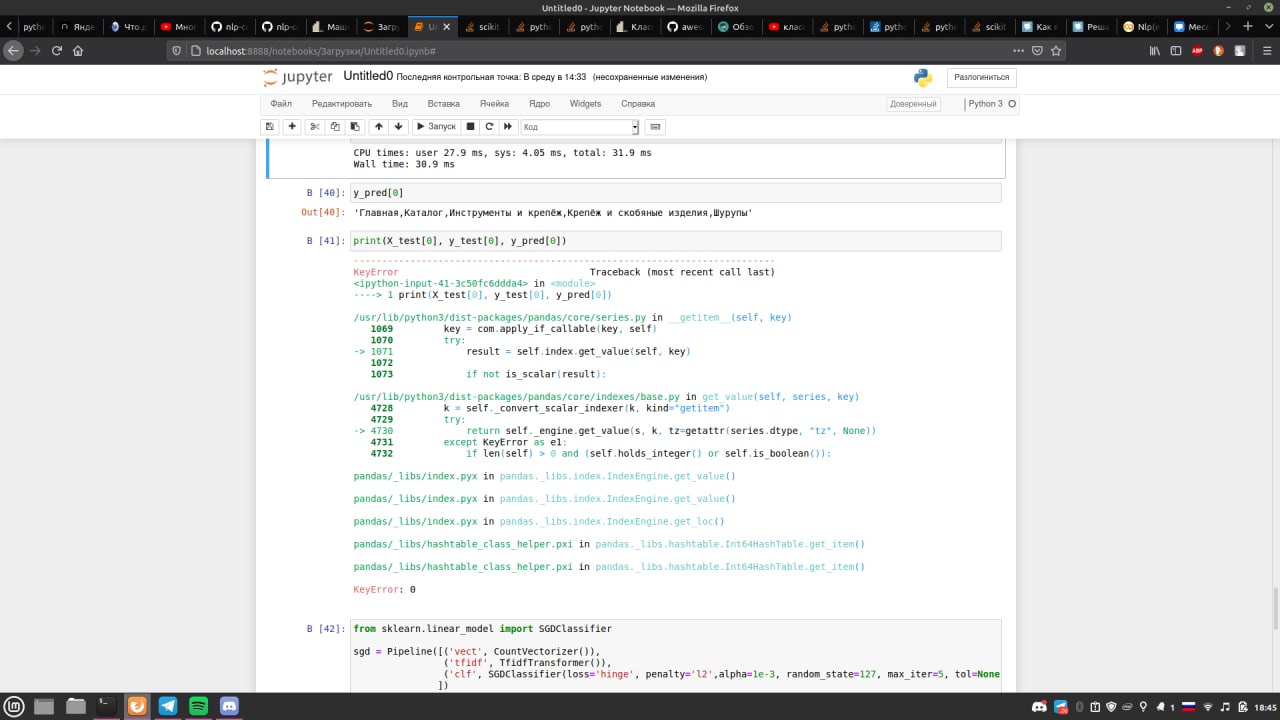Interrupt the kernel with the stop icon
The width and height of the screenshot is (1280, 720).
pyautogui.click(x=470, y=127)
